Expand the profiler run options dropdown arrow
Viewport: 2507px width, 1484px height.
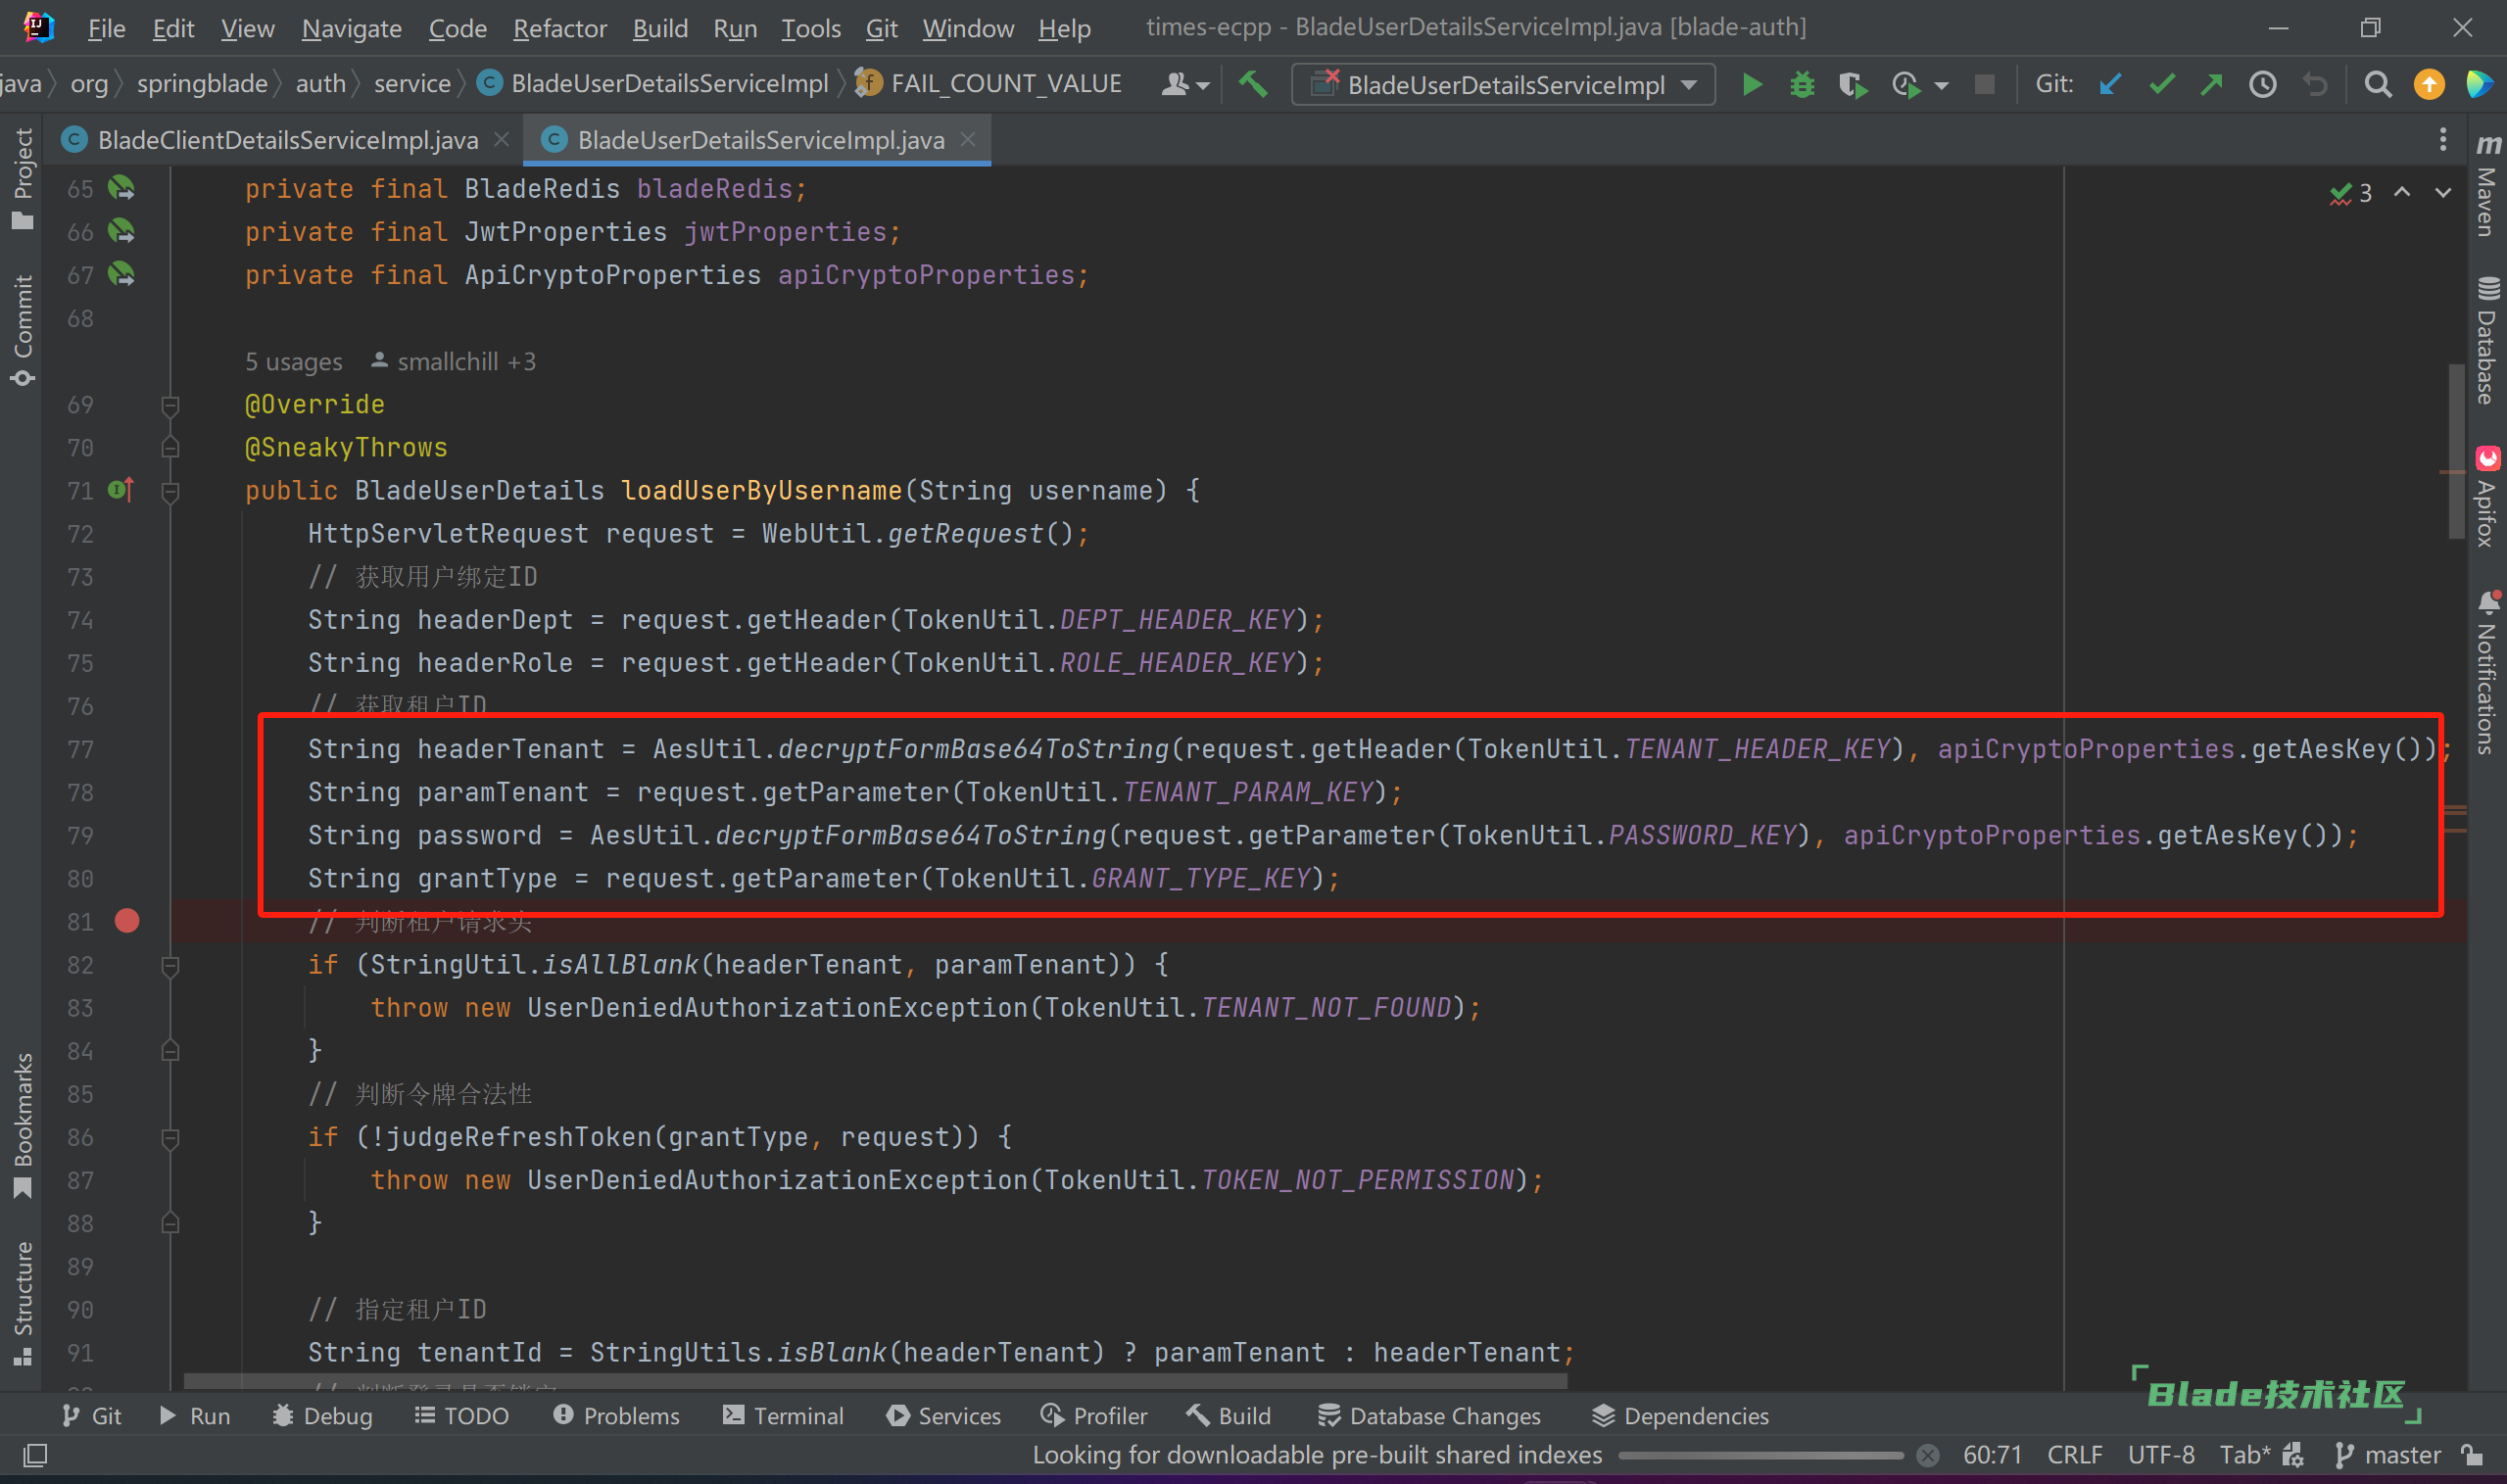[x=1941, y=86]
